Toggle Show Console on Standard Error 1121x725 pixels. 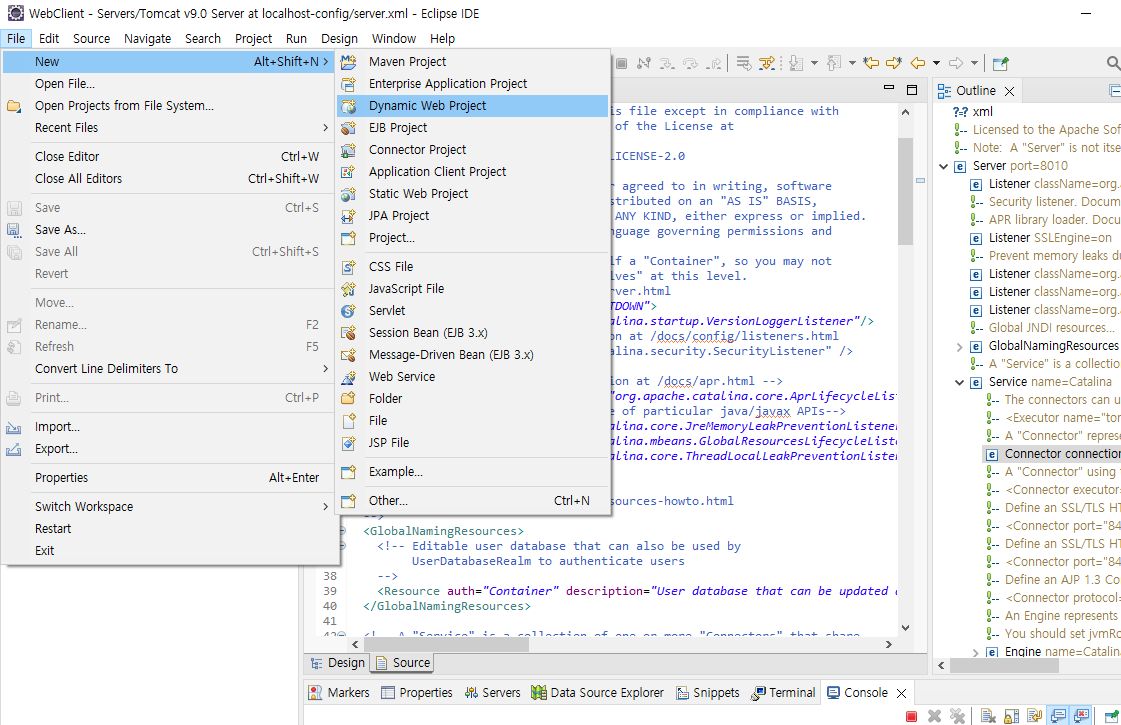[x=1082, y=716]
